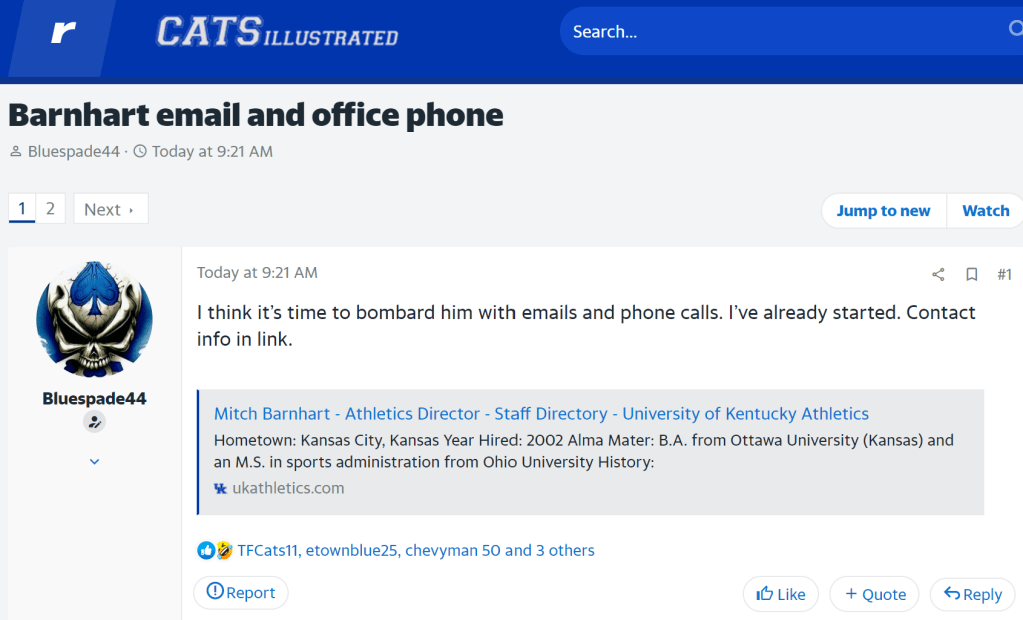1023x620 pixels.
Task: Open the Cats Illustrated home logo
Action: (277, 33)
